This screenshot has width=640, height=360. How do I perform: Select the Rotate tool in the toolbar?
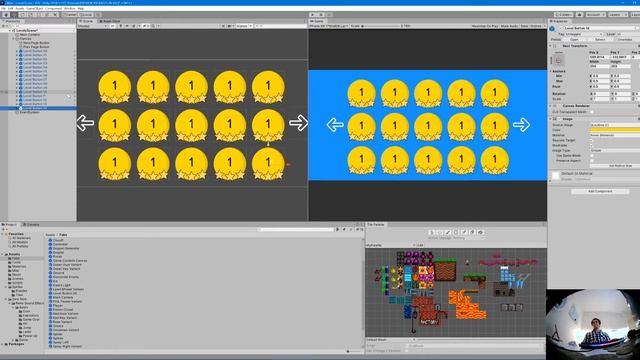(x=22, y=15)
